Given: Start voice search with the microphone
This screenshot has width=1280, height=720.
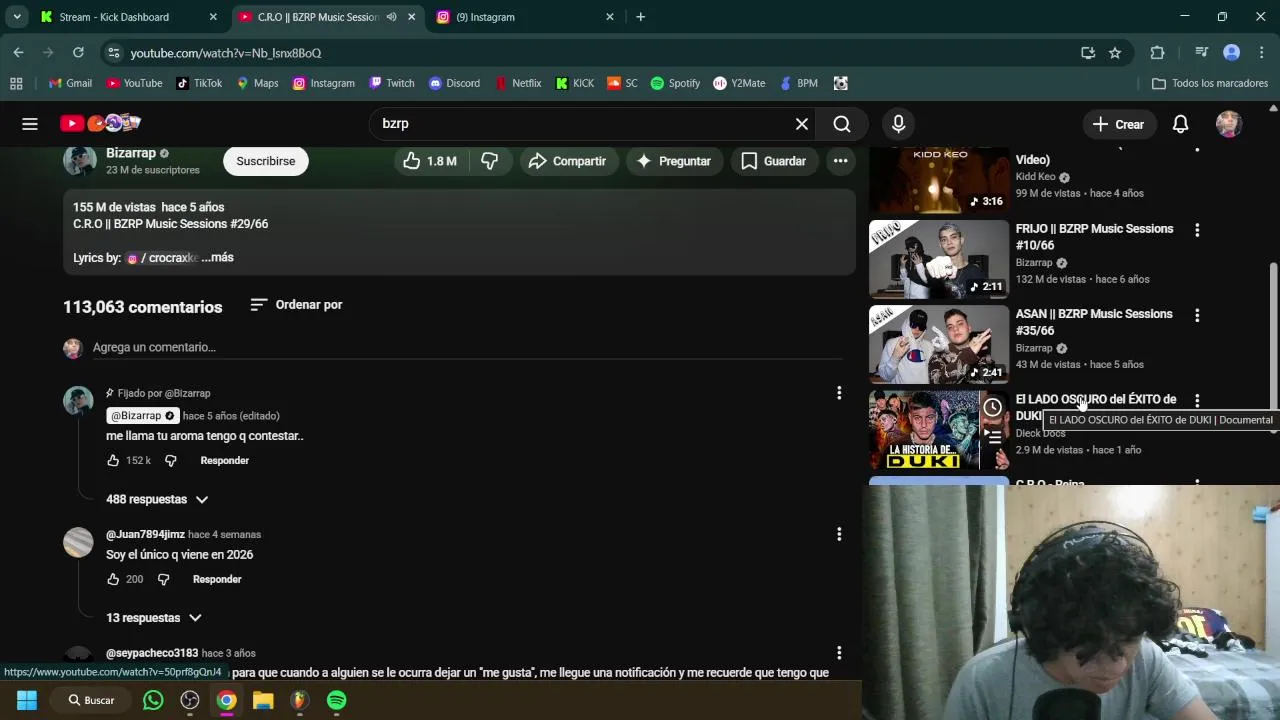Looking at the screenshot, I should 898,124.
